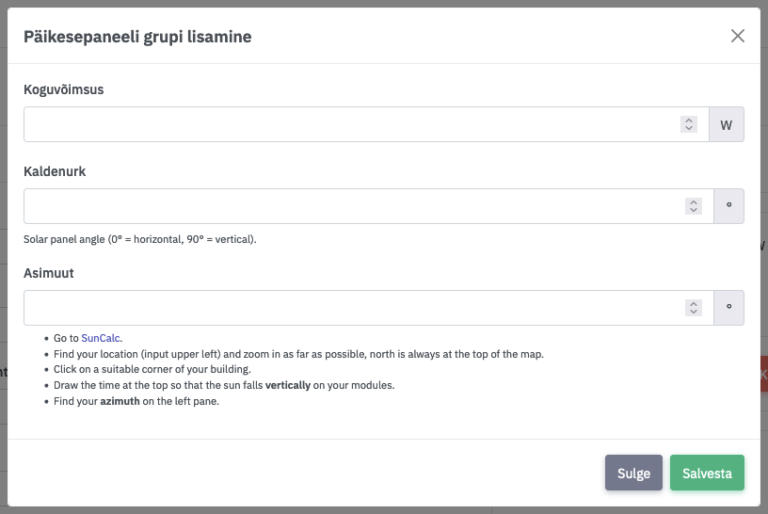
Task: Increase Asimuut value with up arrow
Action: 693,304
